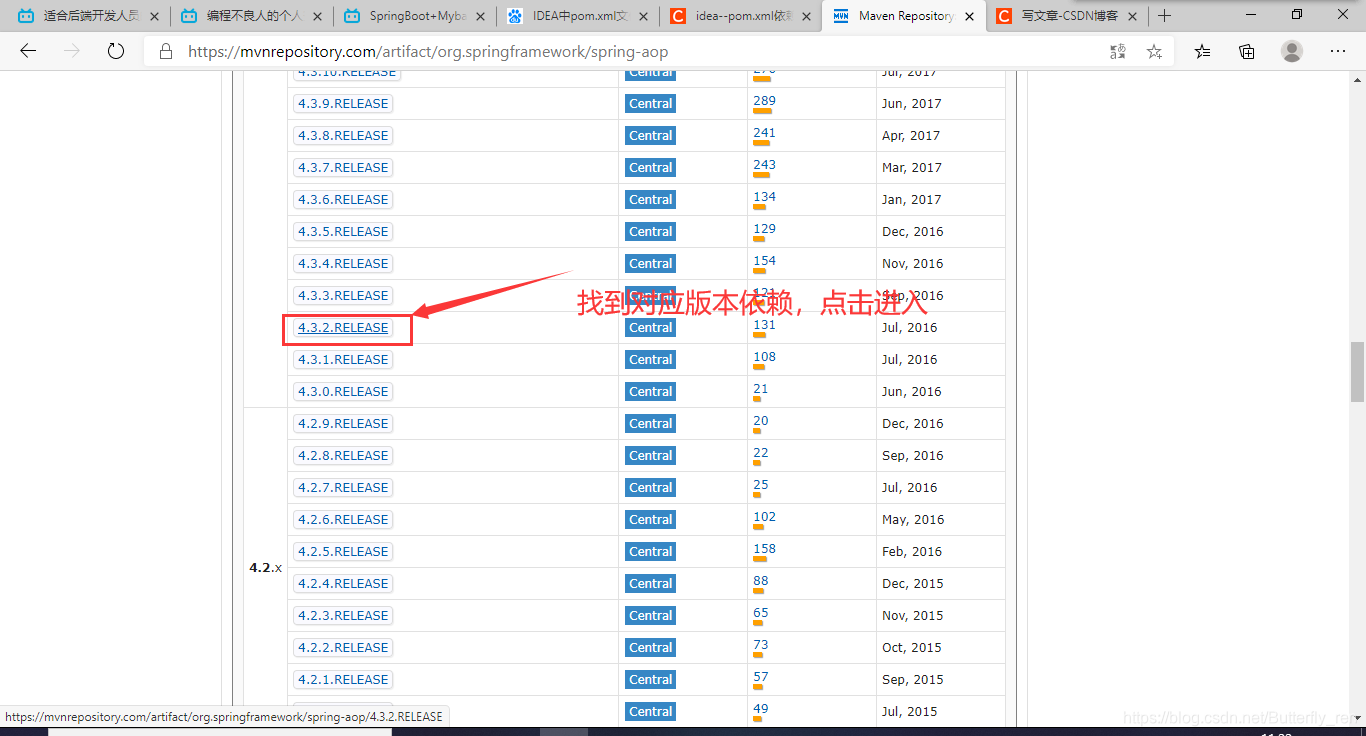The width and height of the screenshot is (1366, 736).
Task: Open version 4.3.1.RELEASE
Action: 343,359
